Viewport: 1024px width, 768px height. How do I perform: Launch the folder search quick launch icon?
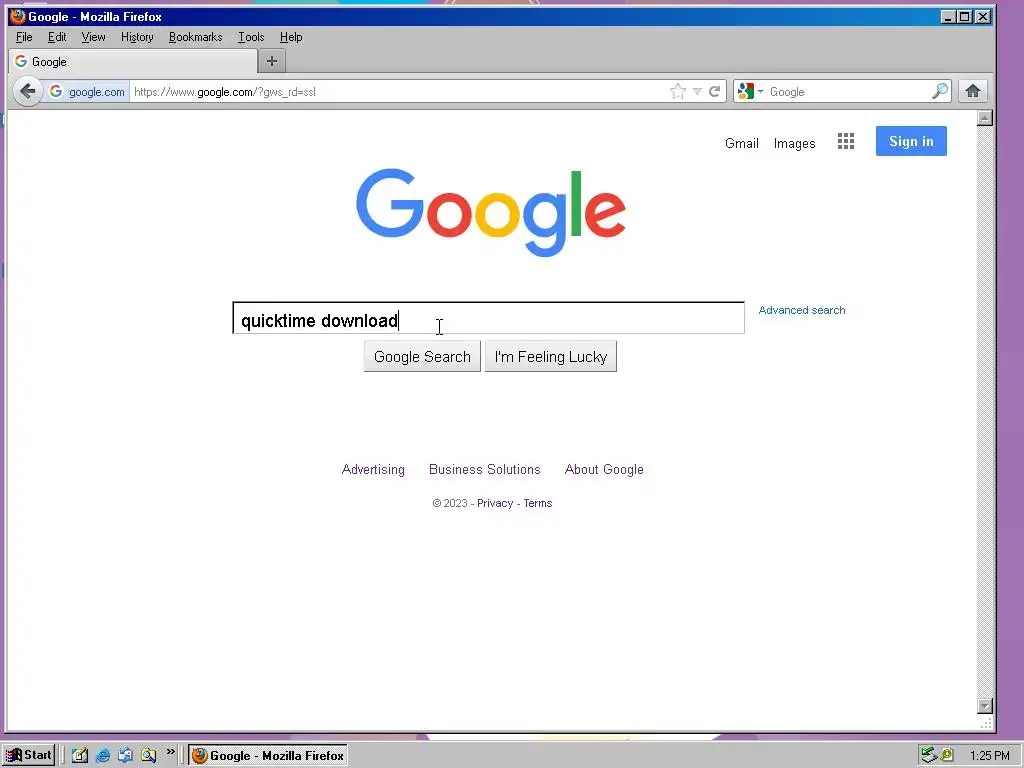click(x=149, y=755)
